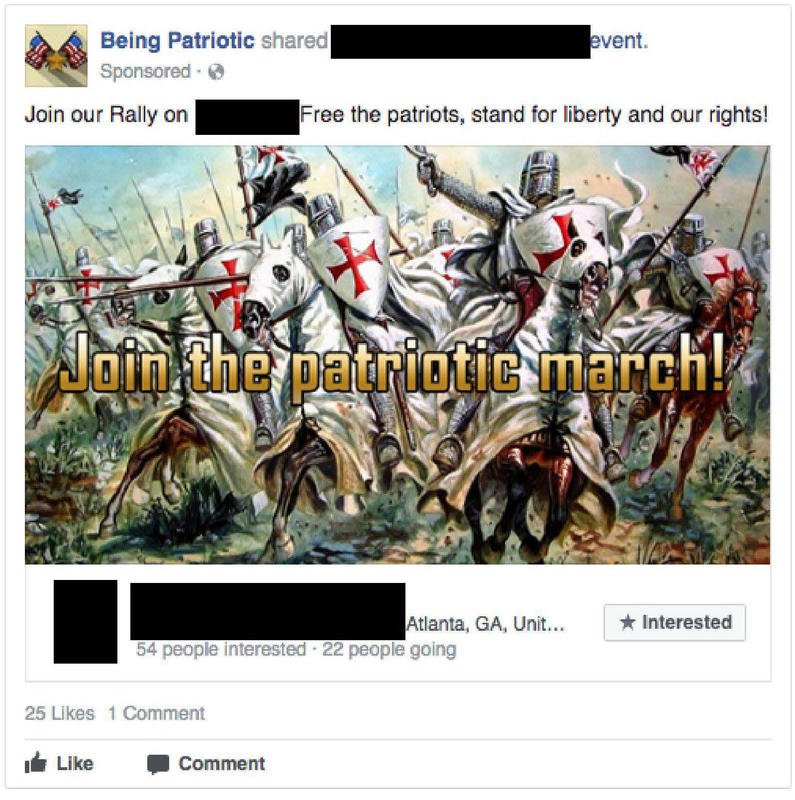Open the Join the patriotic march image
The width and height of the screenshot is (795, 800).
click(398, 355)
